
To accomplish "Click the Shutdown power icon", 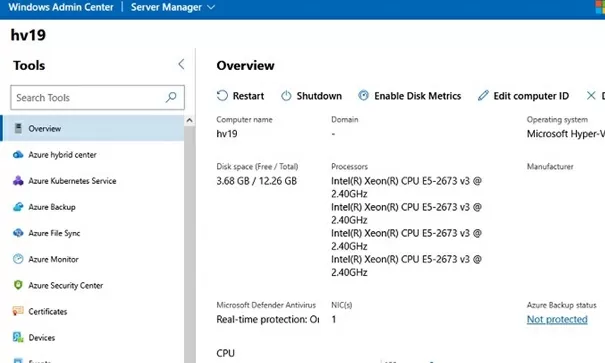I will pyautogui.click(x=286, y=95).
